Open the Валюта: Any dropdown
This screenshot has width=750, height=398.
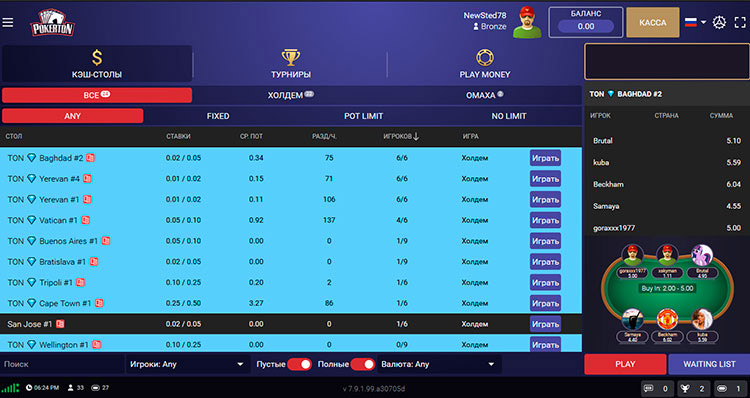(x=439, y=364)
